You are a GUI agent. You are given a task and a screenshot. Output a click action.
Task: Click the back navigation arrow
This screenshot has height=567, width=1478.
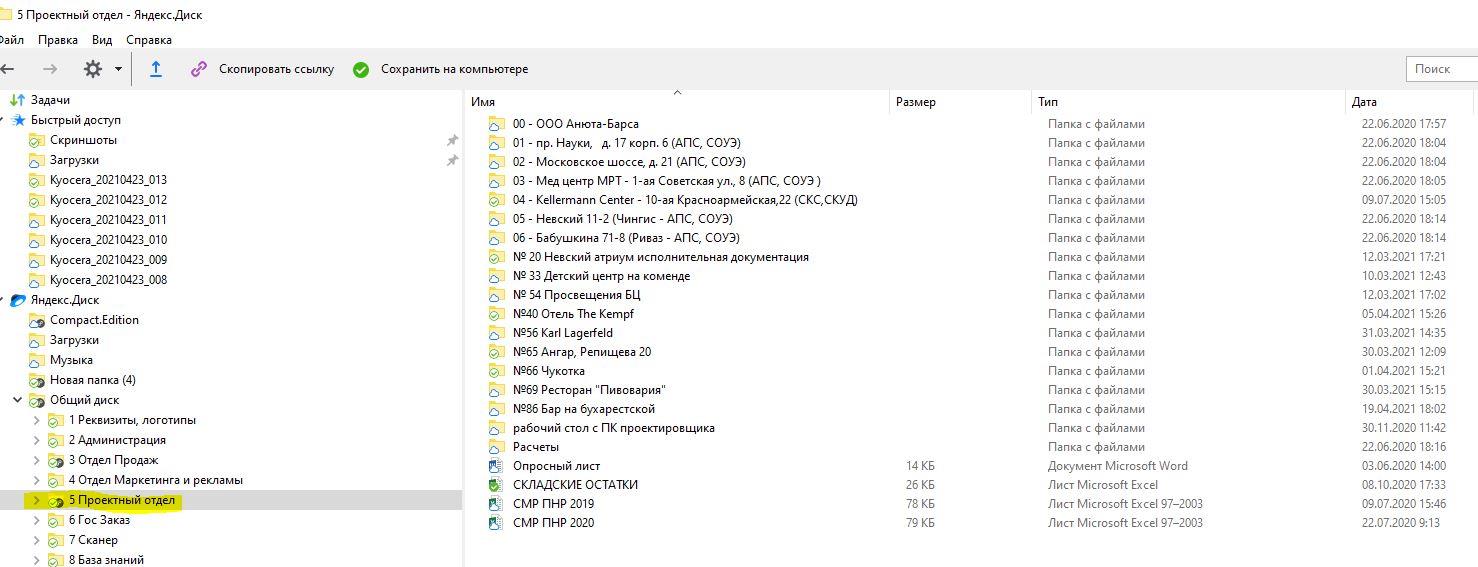[8, 69]
